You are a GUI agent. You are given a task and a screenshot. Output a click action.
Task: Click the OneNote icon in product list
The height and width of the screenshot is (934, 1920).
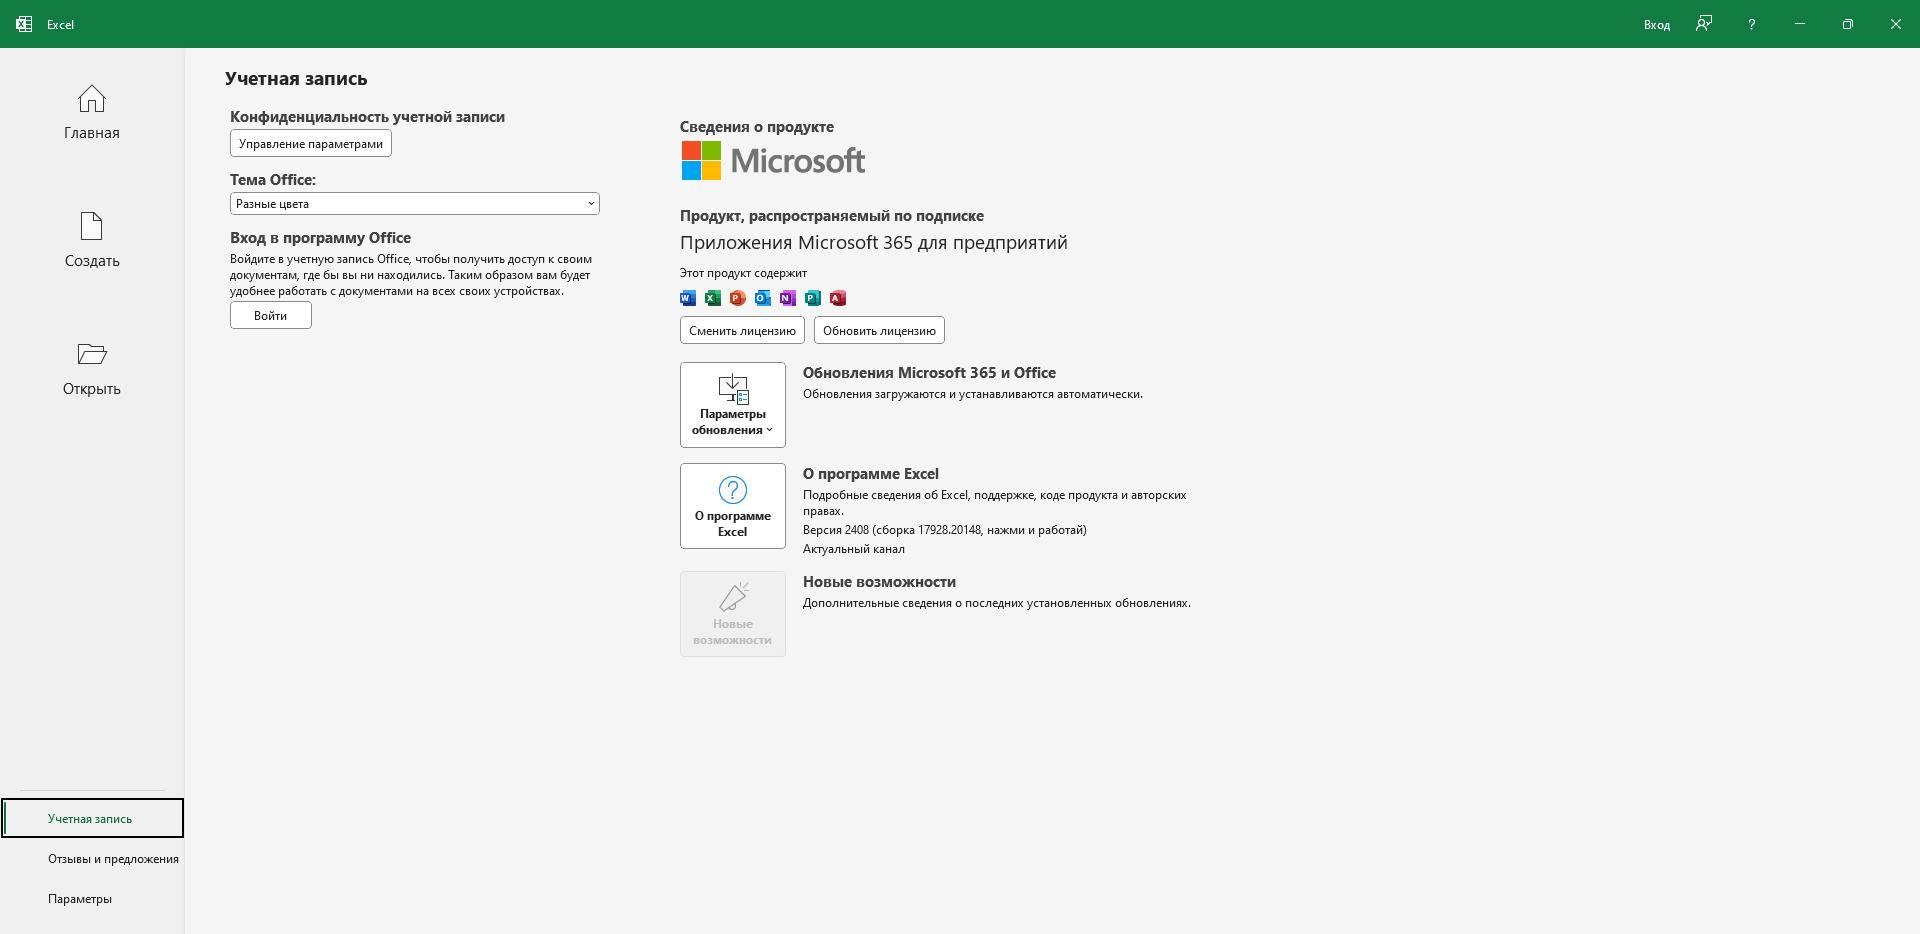point(788,298)
